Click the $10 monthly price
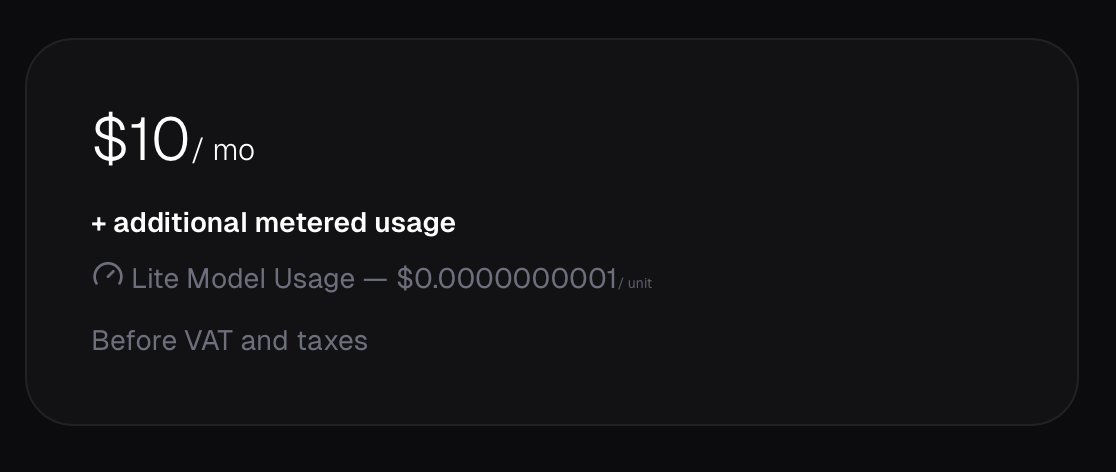This screenshot has height=472, width=1116. pyautogui.click(x=140, y=140)
